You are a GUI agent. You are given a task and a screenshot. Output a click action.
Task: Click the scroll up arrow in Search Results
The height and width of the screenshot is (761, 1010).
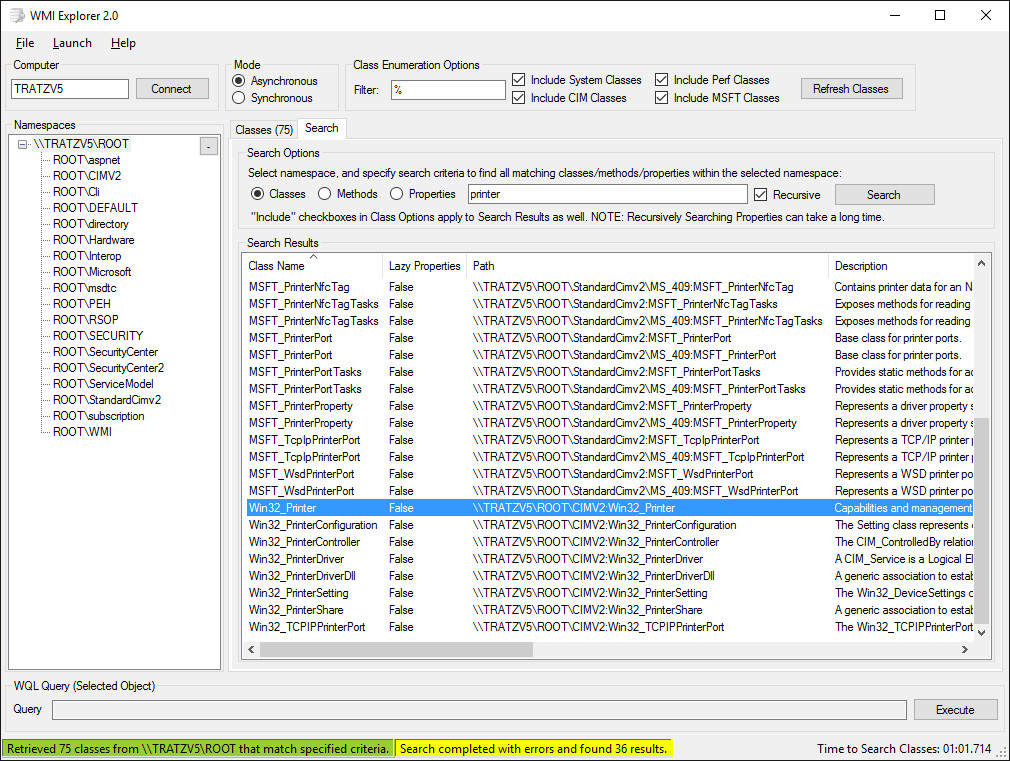pos(981,263)
